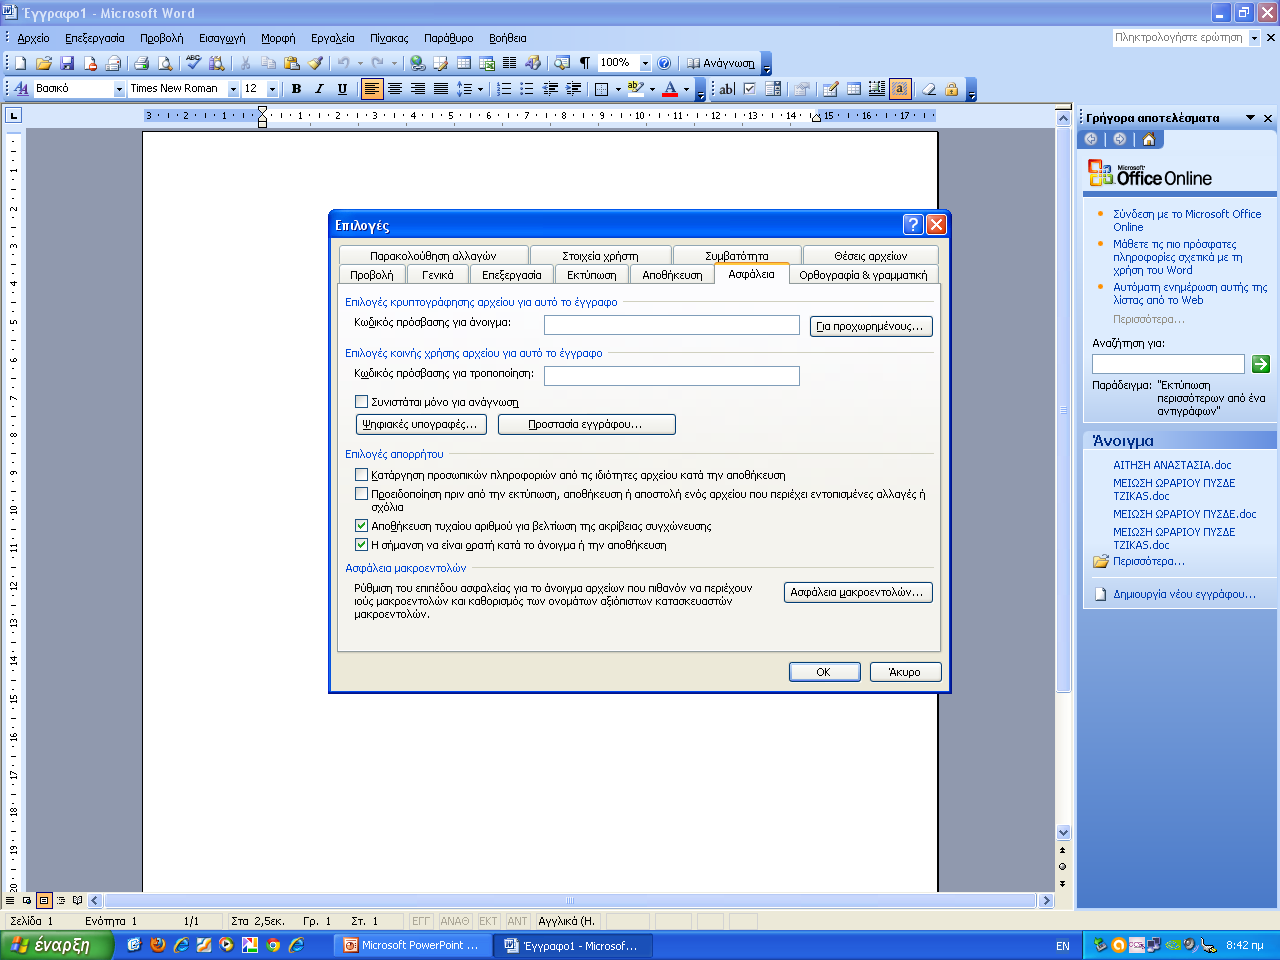
Task: Open the Times New Roman font dropdown
Action: 233,89
